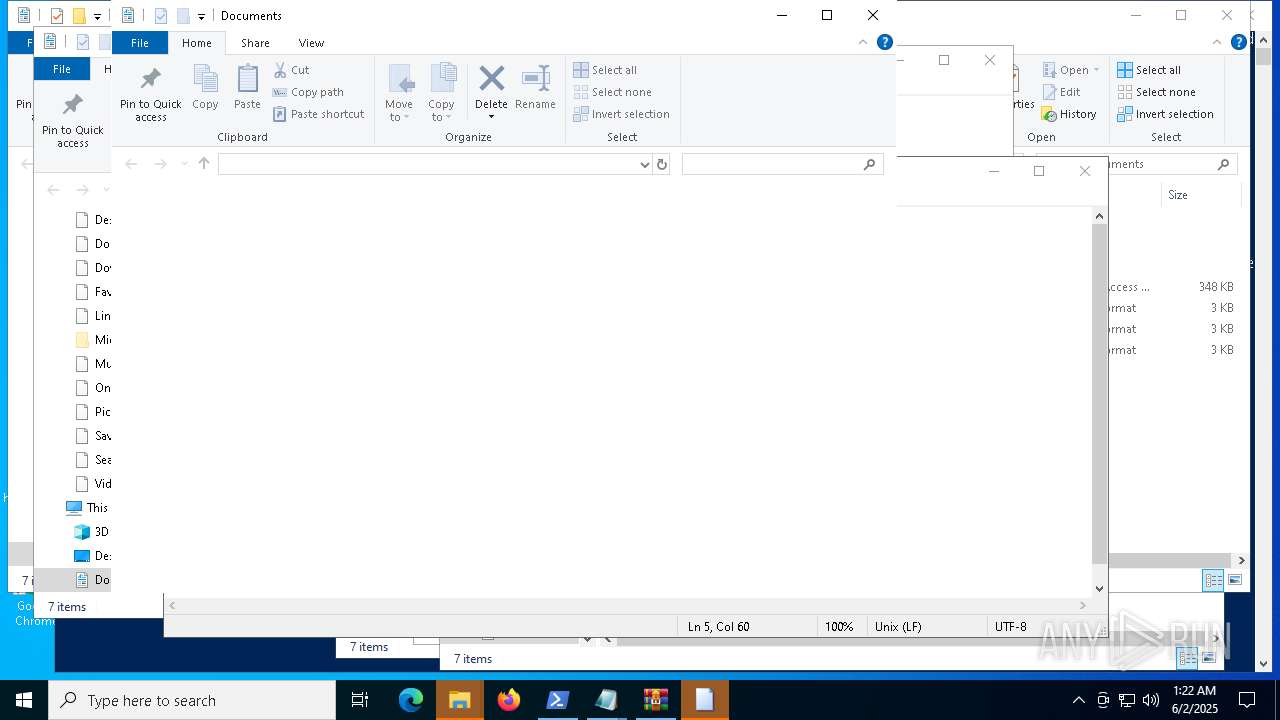Screen dimensions: 1280x720
Task: Select the This PC item in navigation tree
Action: coord(87,508)
